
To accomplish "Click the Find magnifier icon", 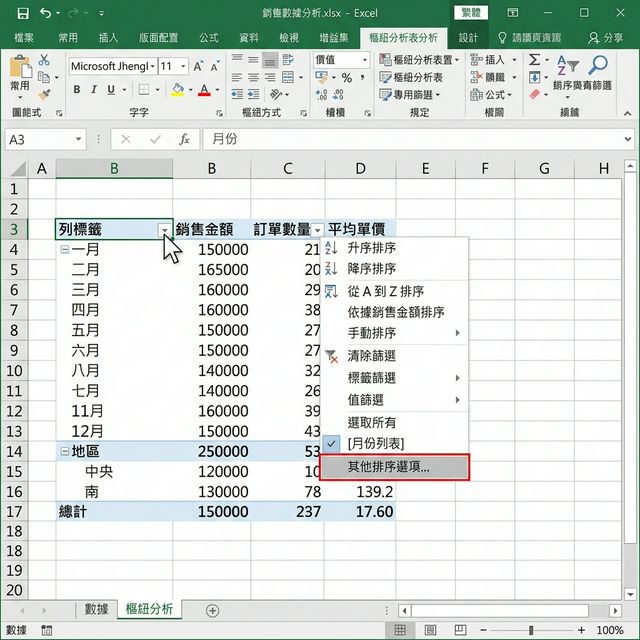I will point(598,65).
